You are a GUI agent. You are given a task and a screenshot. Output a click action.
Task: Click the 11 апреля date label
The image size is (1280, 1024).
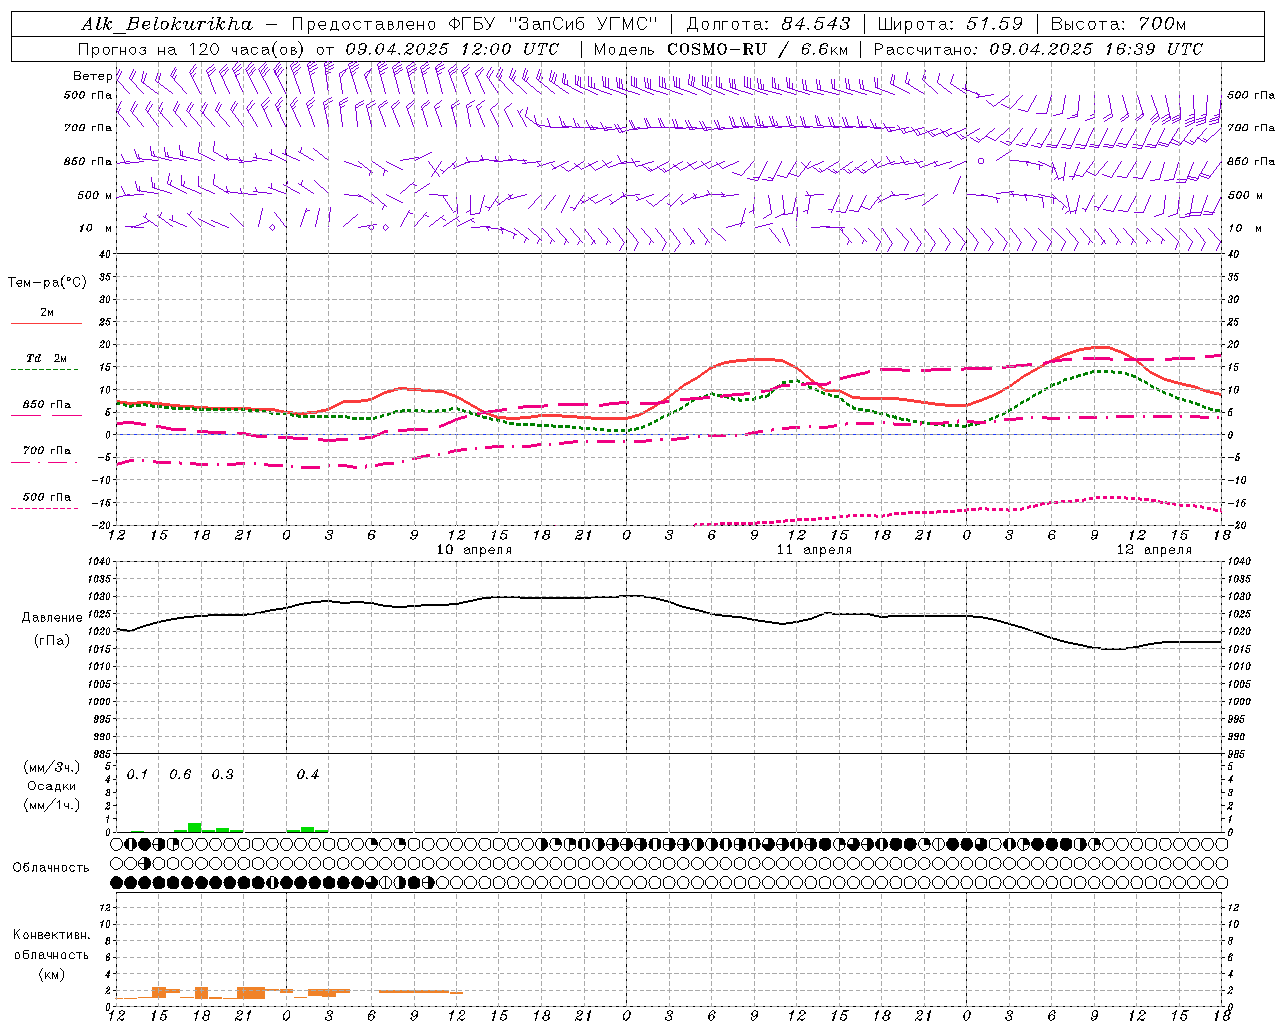814,550
